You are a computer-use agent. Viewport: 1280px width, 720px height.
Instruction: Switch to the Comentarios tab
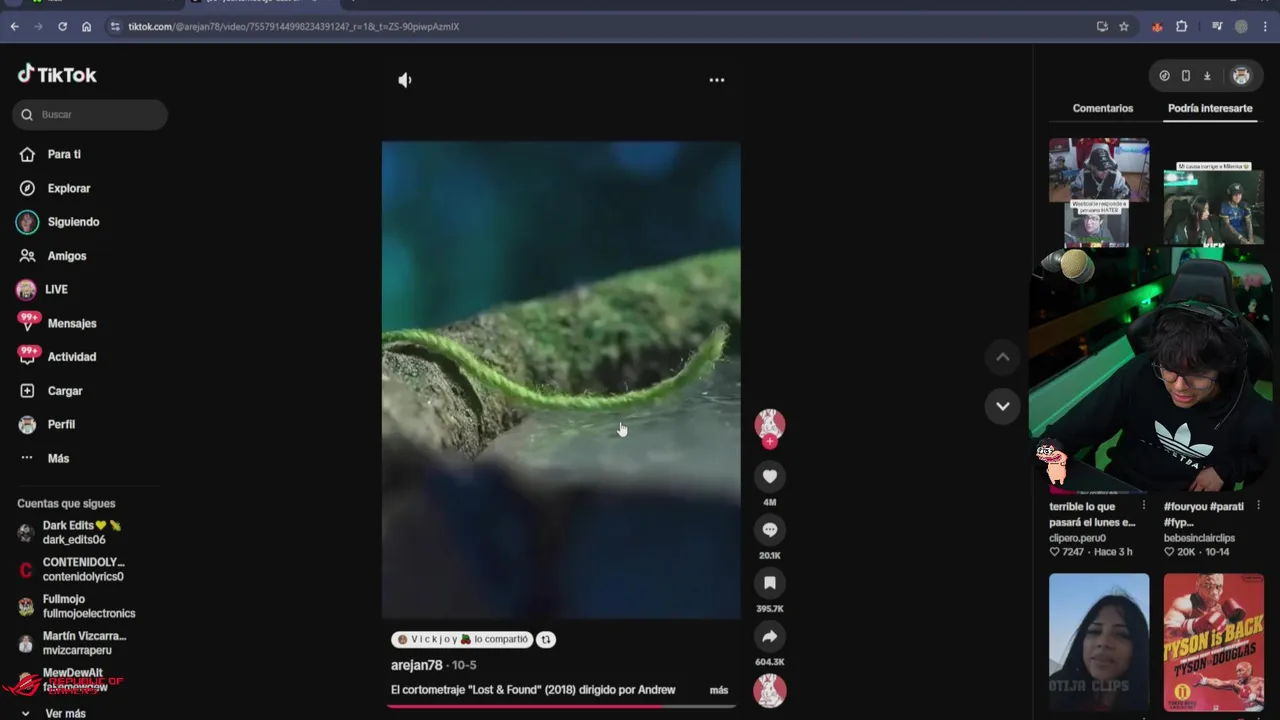1103,108
